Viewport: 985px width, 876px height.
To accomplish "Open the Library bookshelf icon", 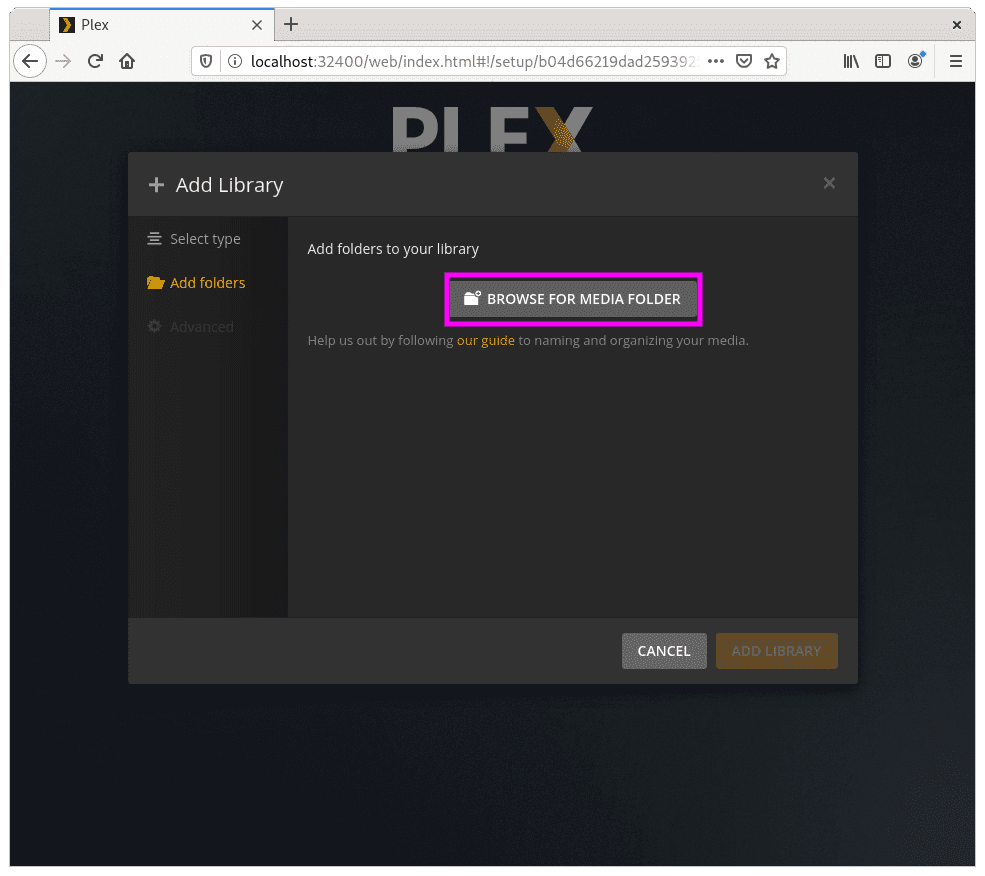I will pos(851,61).
